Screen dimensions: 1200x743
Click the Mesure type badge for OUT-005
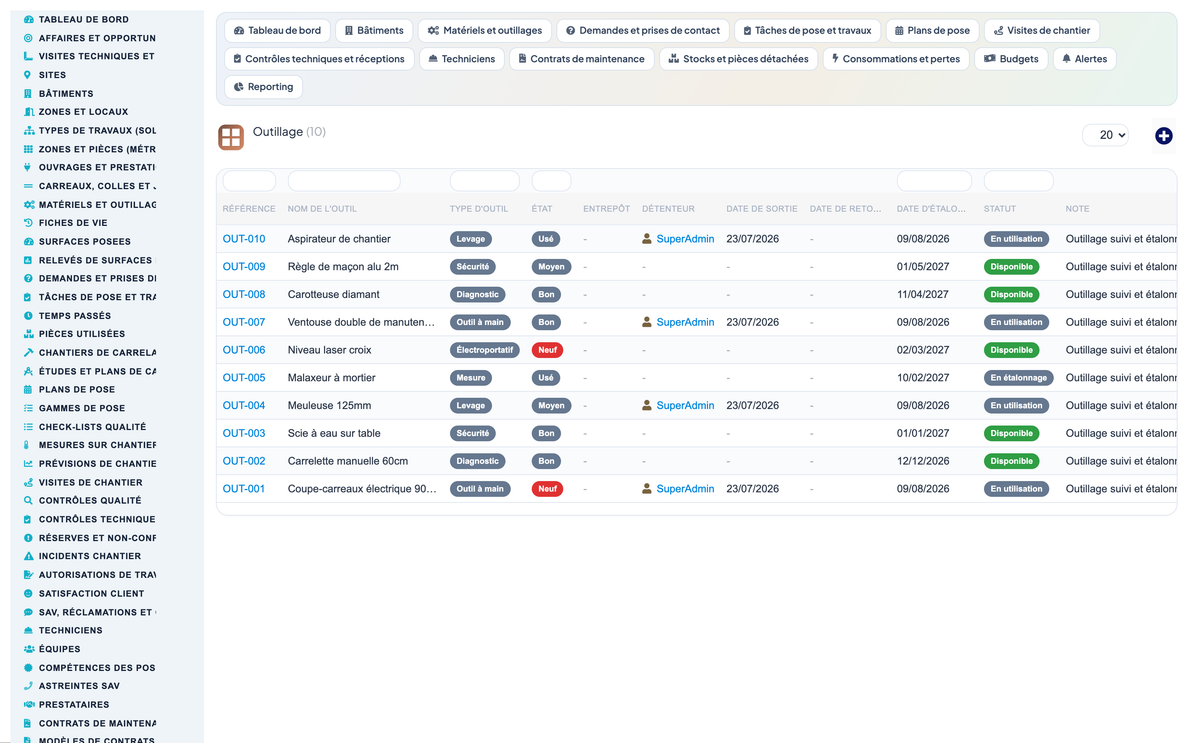[471, 378]
